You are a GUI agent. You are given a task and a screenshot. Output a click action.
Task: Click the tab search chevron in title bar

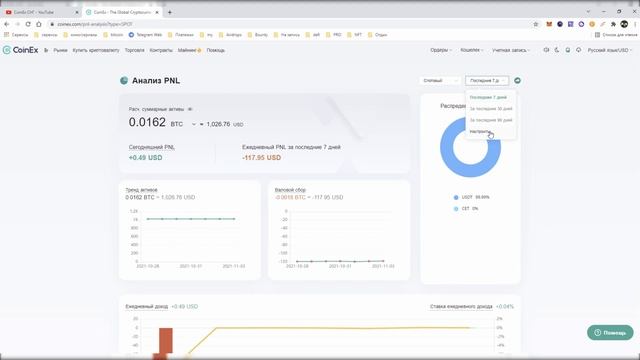tap(588, 11)
